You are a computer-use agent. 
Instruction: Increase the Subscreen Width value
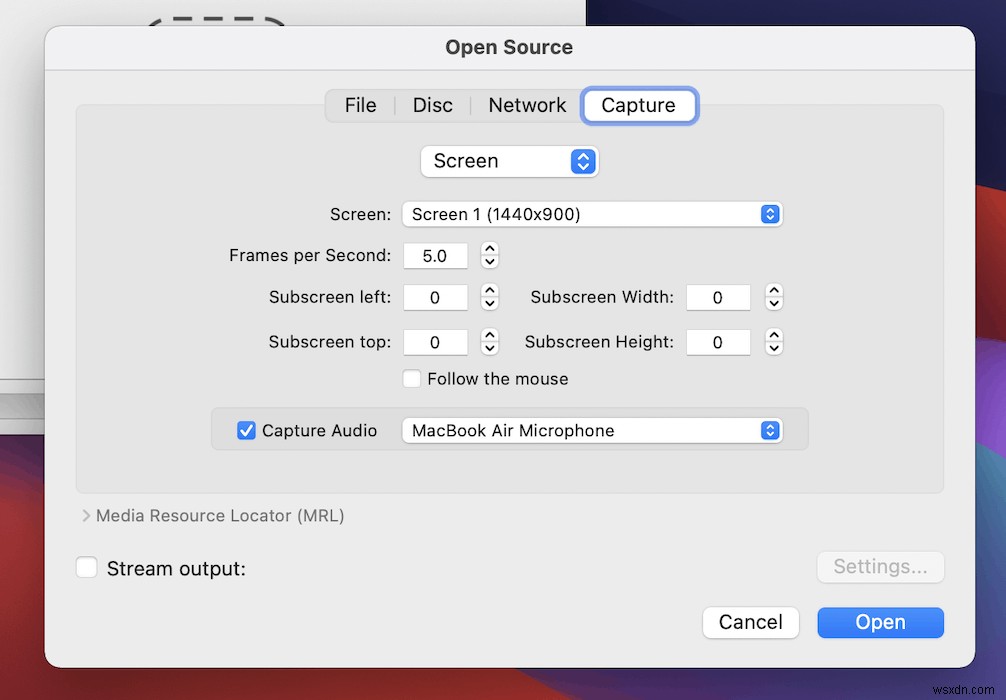773,292
